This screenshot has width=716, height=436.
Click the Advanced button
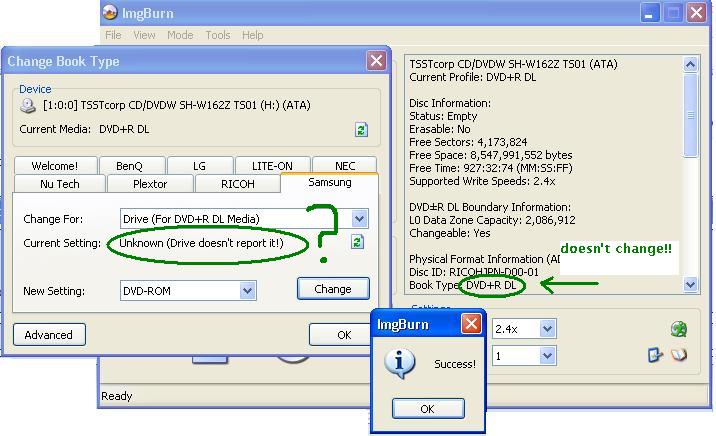49,335
